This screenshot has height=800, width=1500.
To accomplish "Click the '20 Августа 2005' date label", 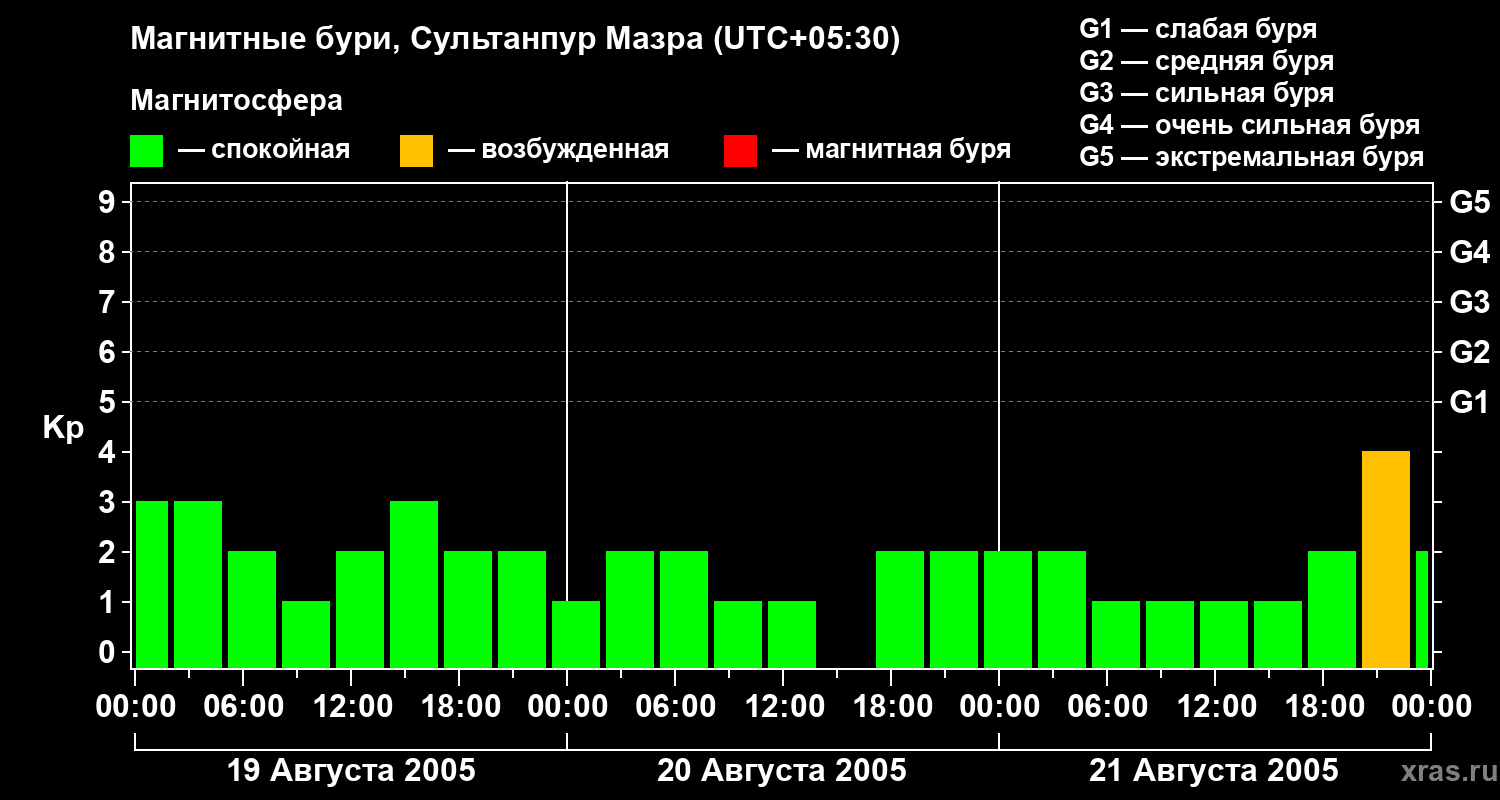I will (x=782, y=771).
